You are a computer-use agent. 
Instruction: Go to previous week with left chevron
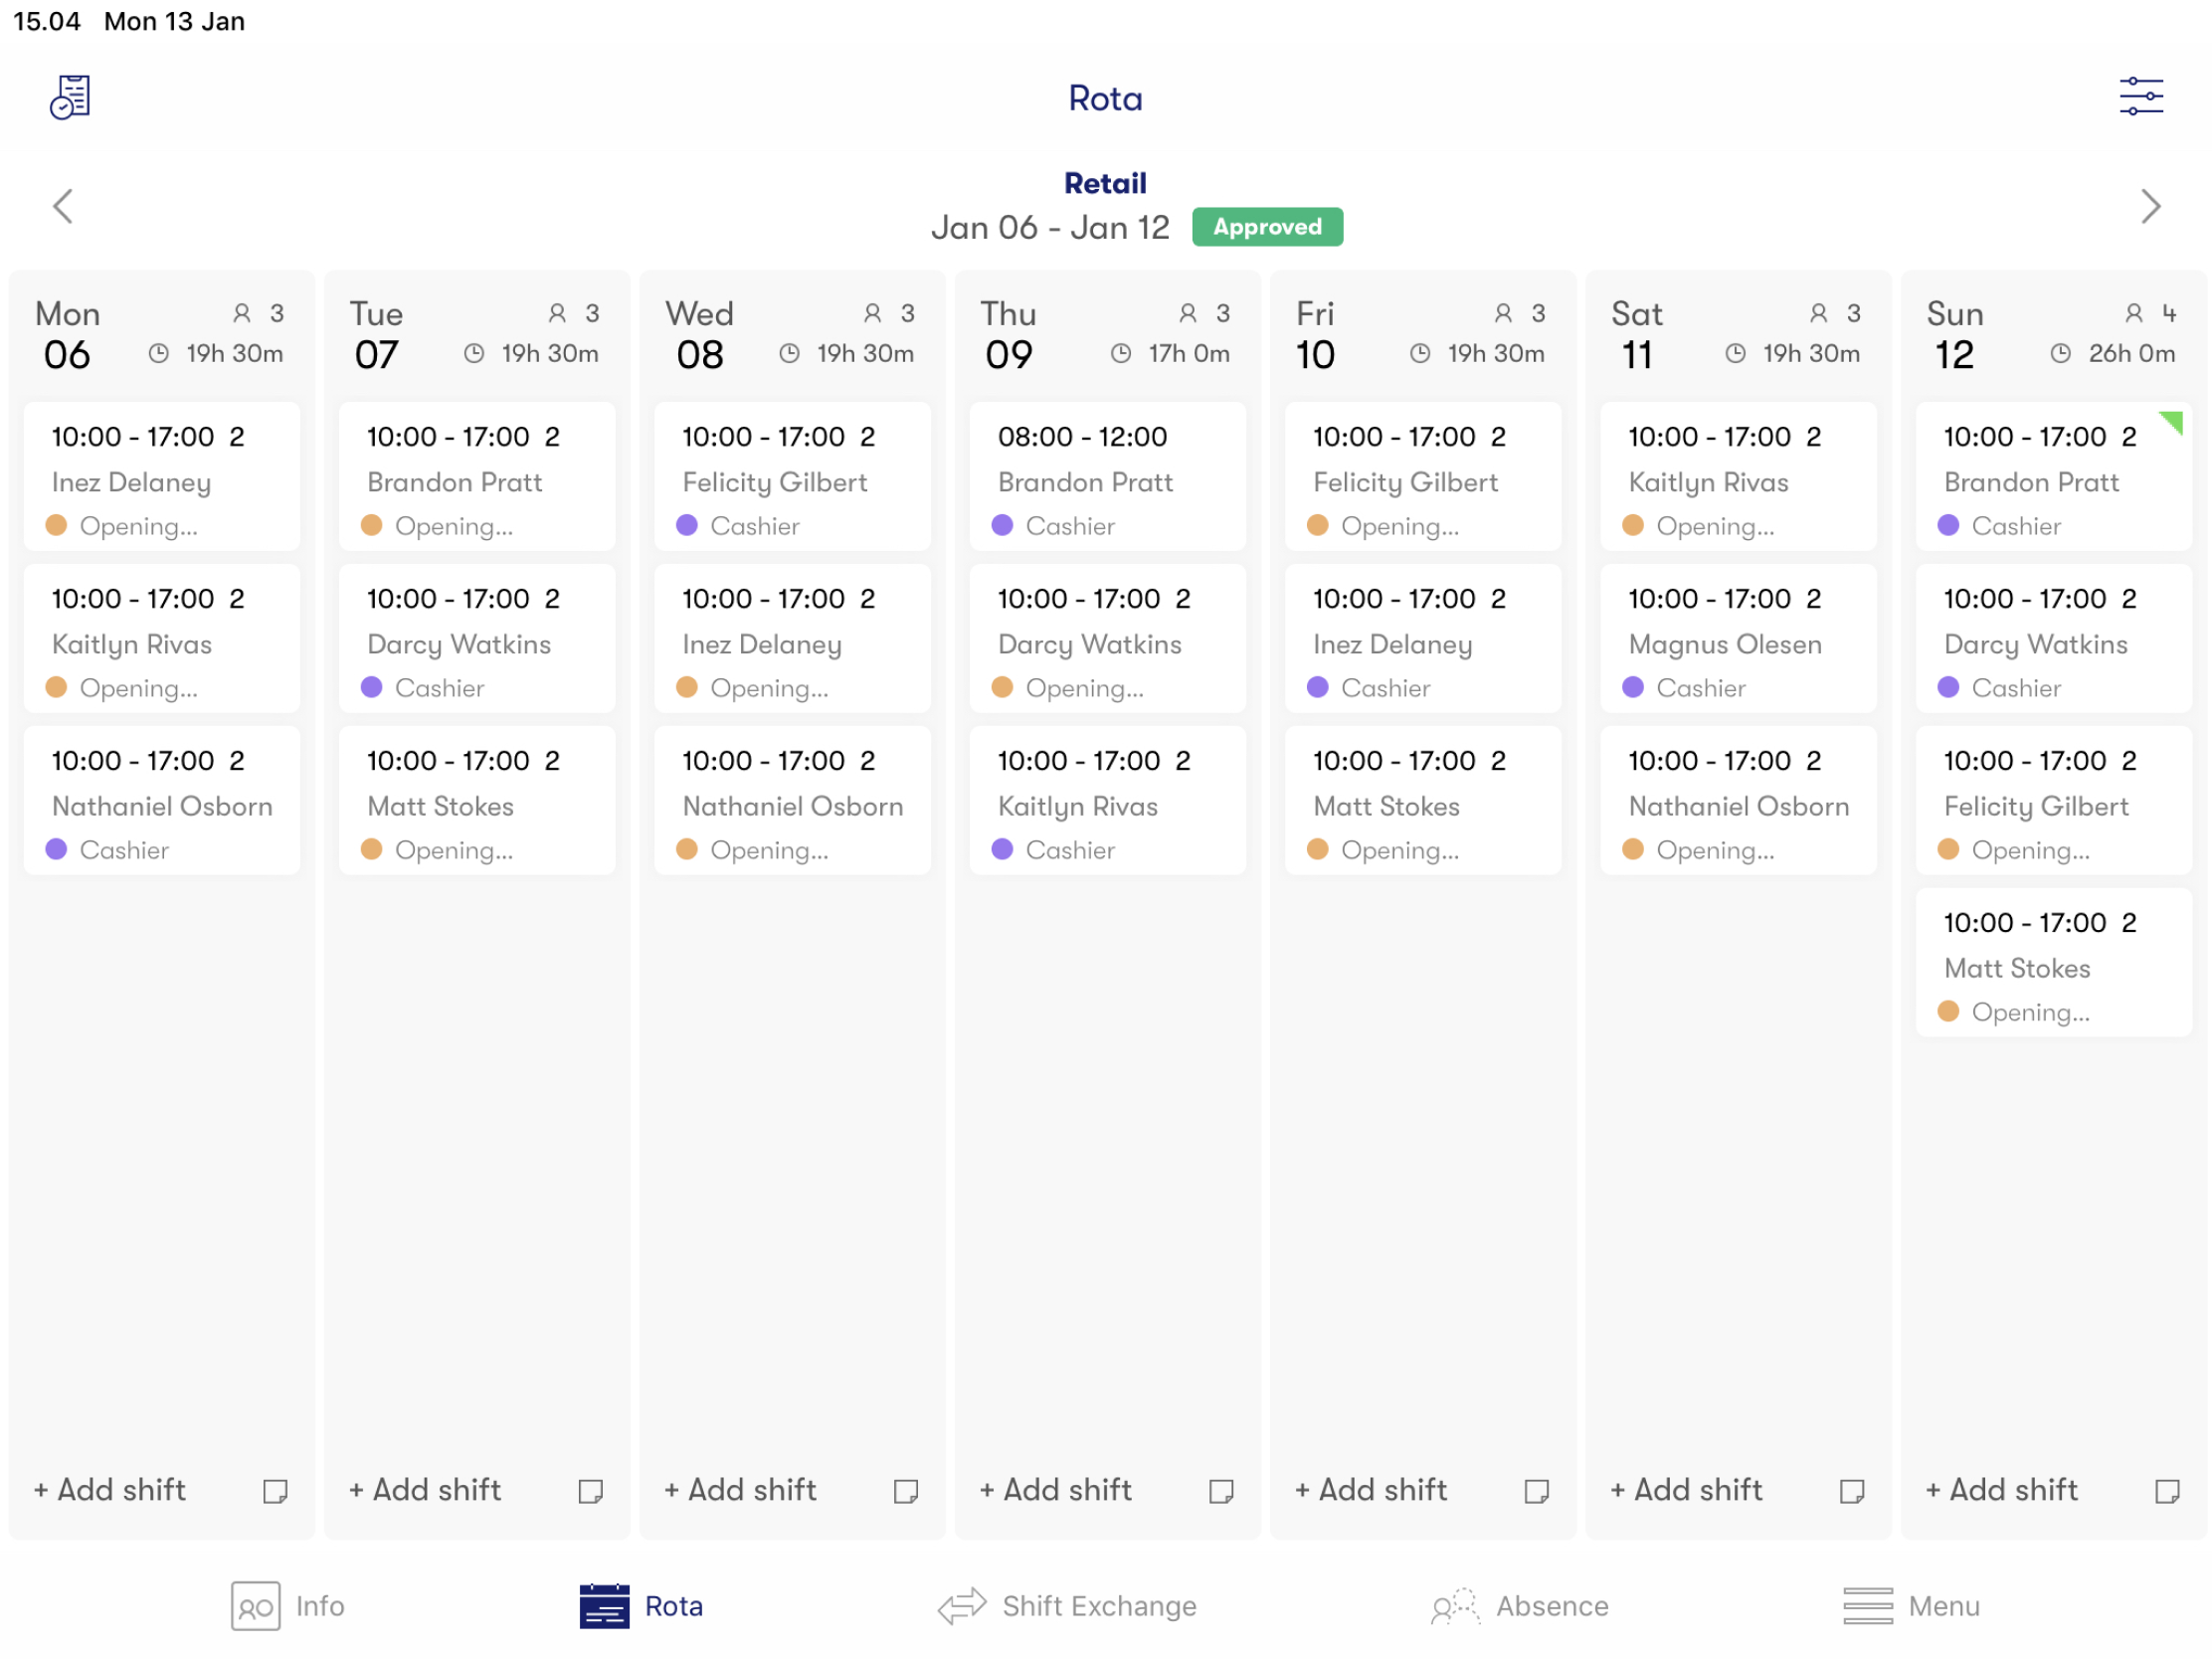point(63,207)
